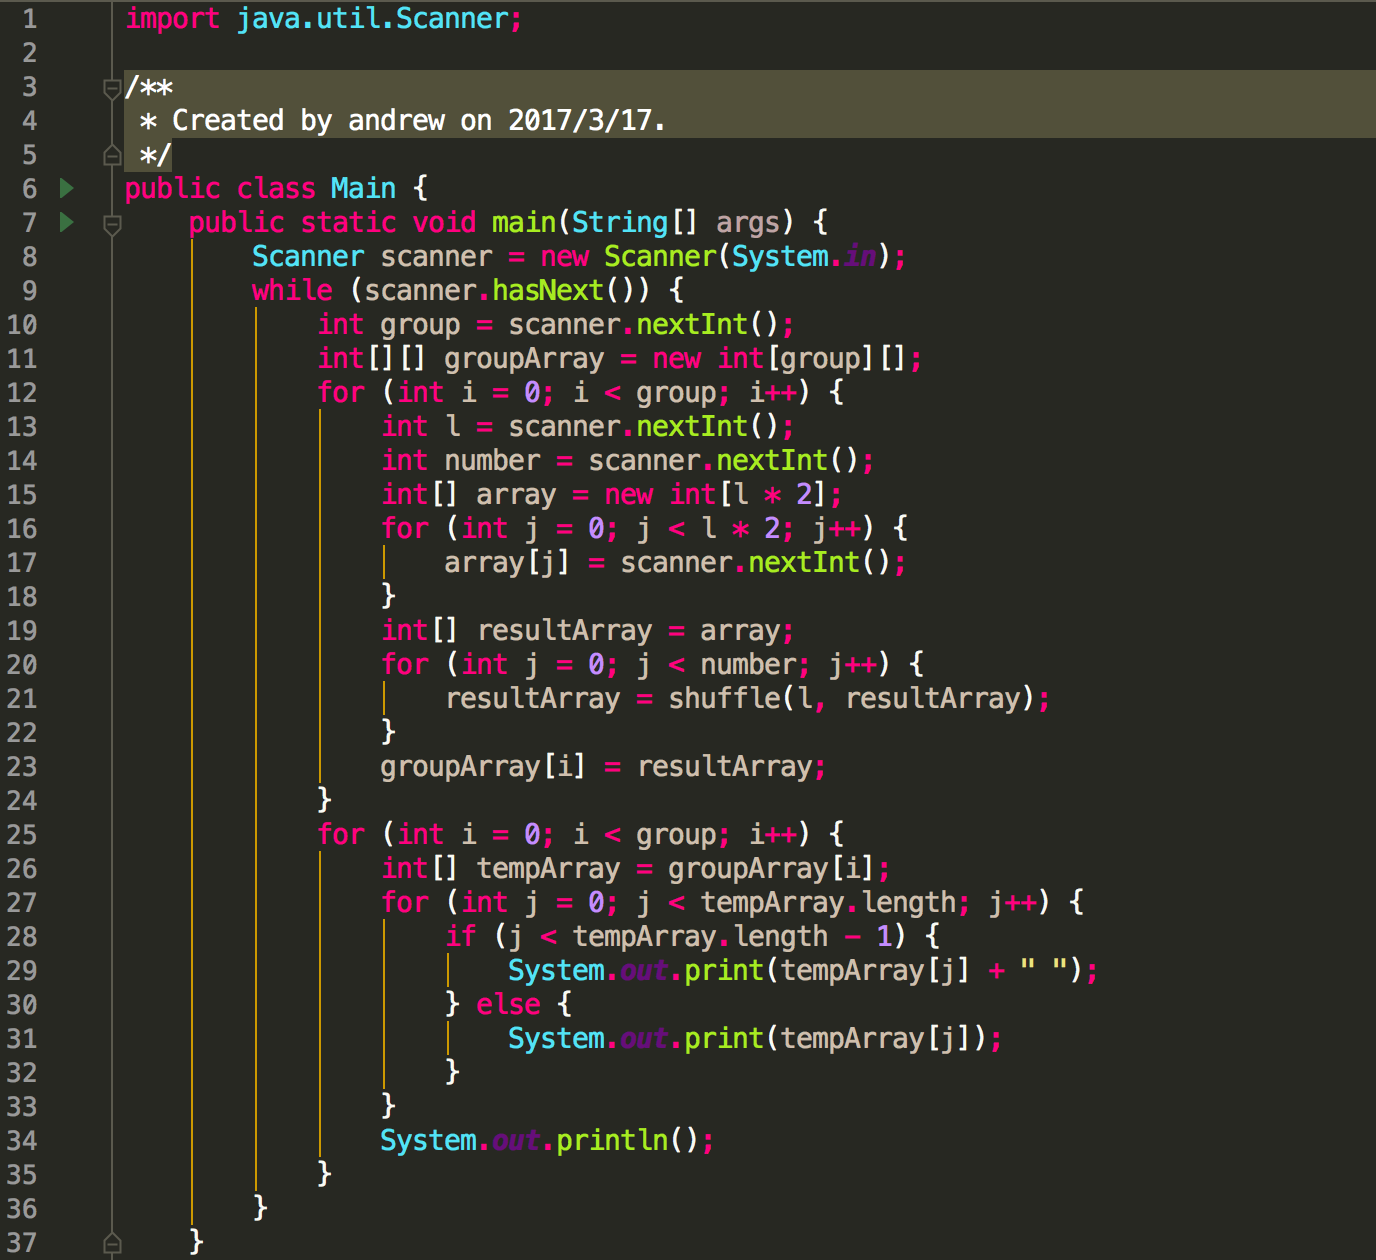Click 'j < number' on line 20
1376x1260 pixels.
tap(716, 665)
